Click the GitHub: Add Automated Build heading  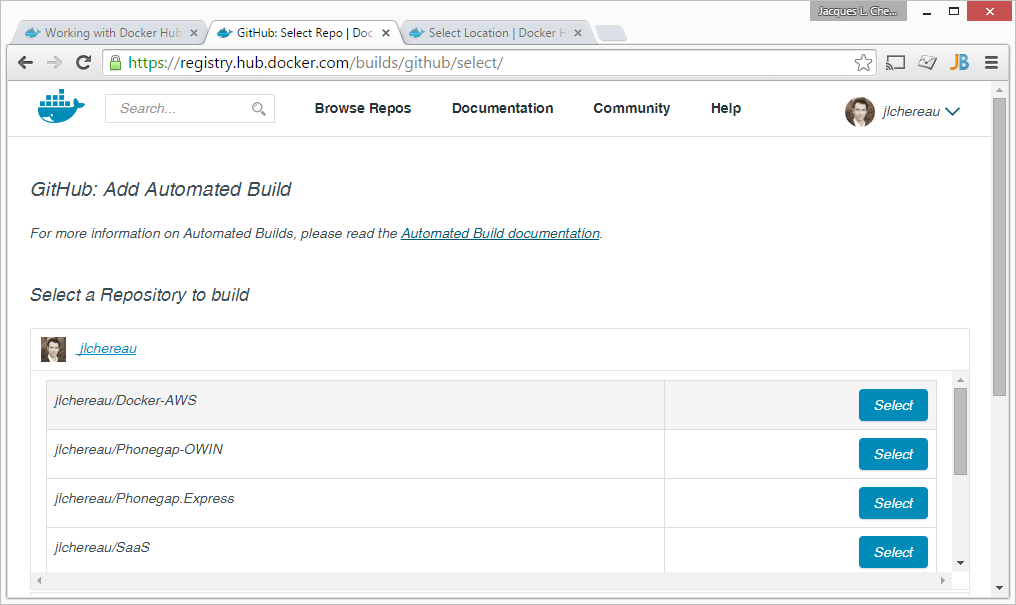[161, 189]
